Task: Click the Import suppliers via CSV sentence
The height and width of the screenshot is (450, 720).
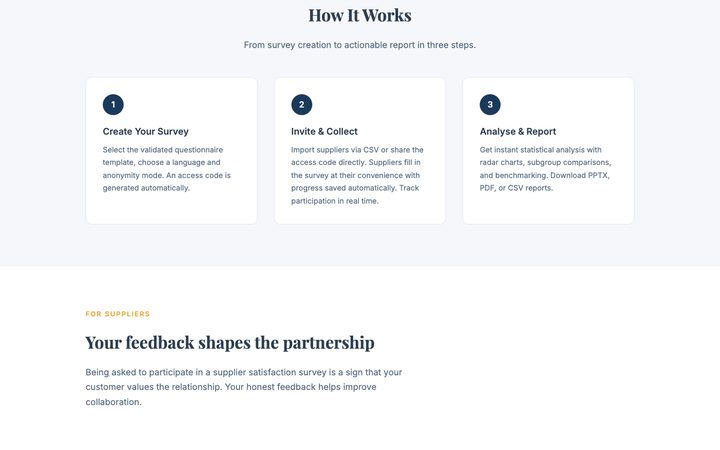Action: tap(357, 156)
